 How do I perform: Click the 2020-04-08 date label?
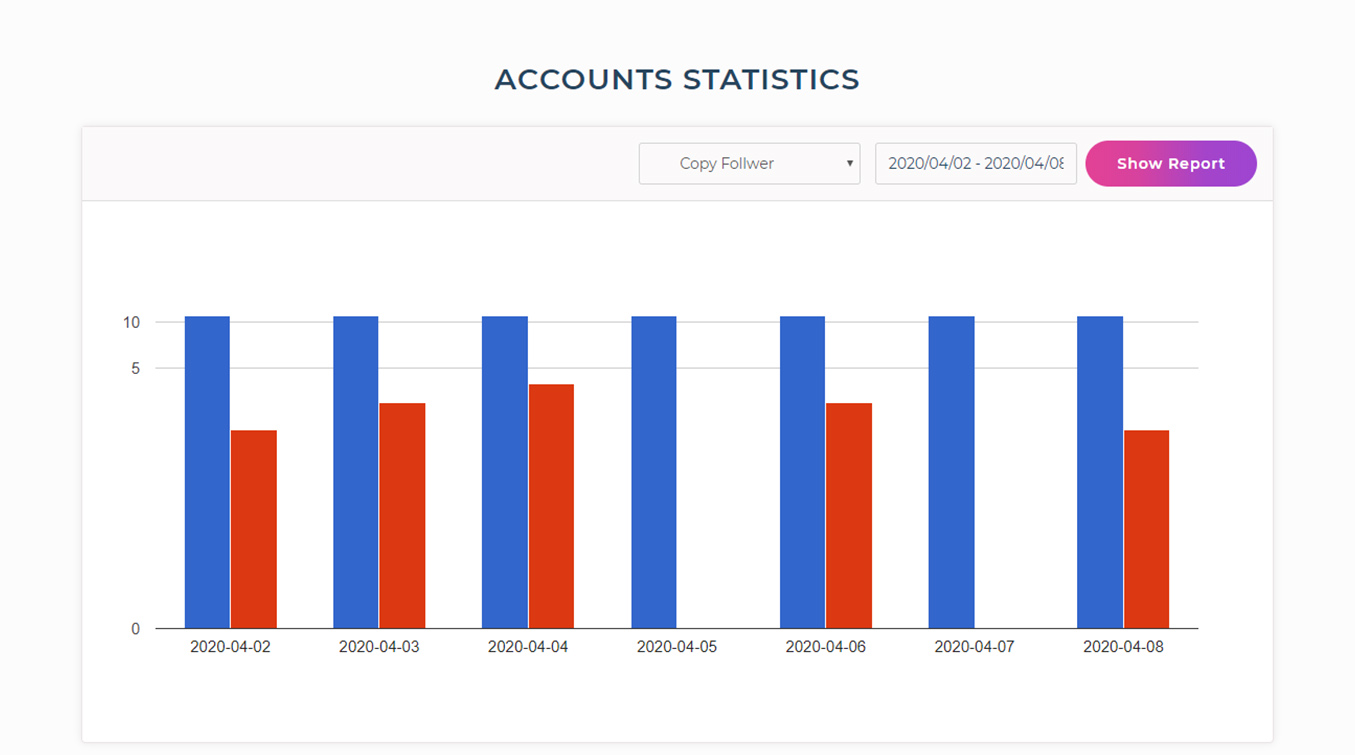point(1122,646)
